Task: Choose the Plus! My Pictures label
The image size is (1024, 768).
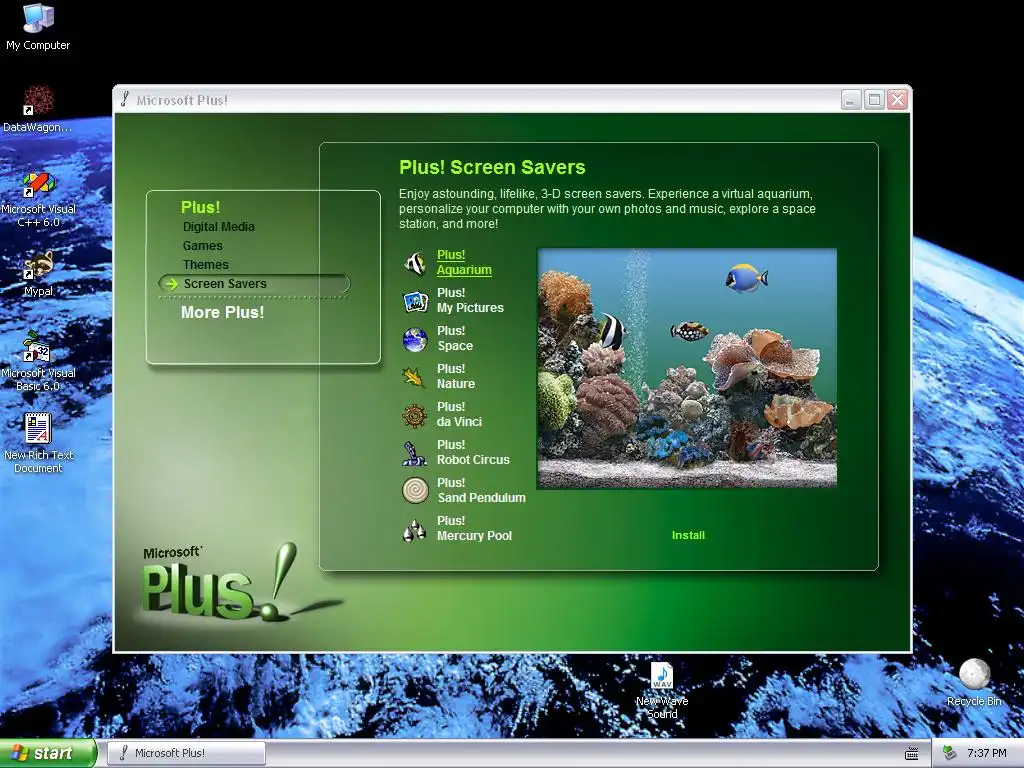Action: [470, 300]
